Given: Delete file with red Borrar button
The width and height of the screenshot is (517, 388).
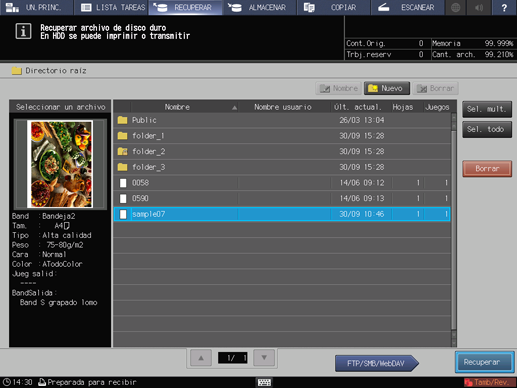Looking at the screenshot, I should [x=487, y=169].
